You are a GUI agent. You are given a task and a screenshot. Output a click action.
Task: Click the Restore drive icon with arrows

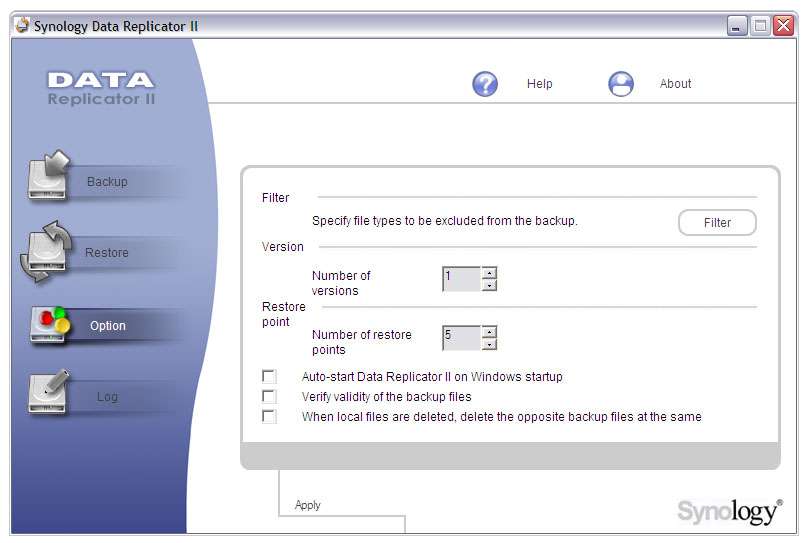click(x=45, y=251)
